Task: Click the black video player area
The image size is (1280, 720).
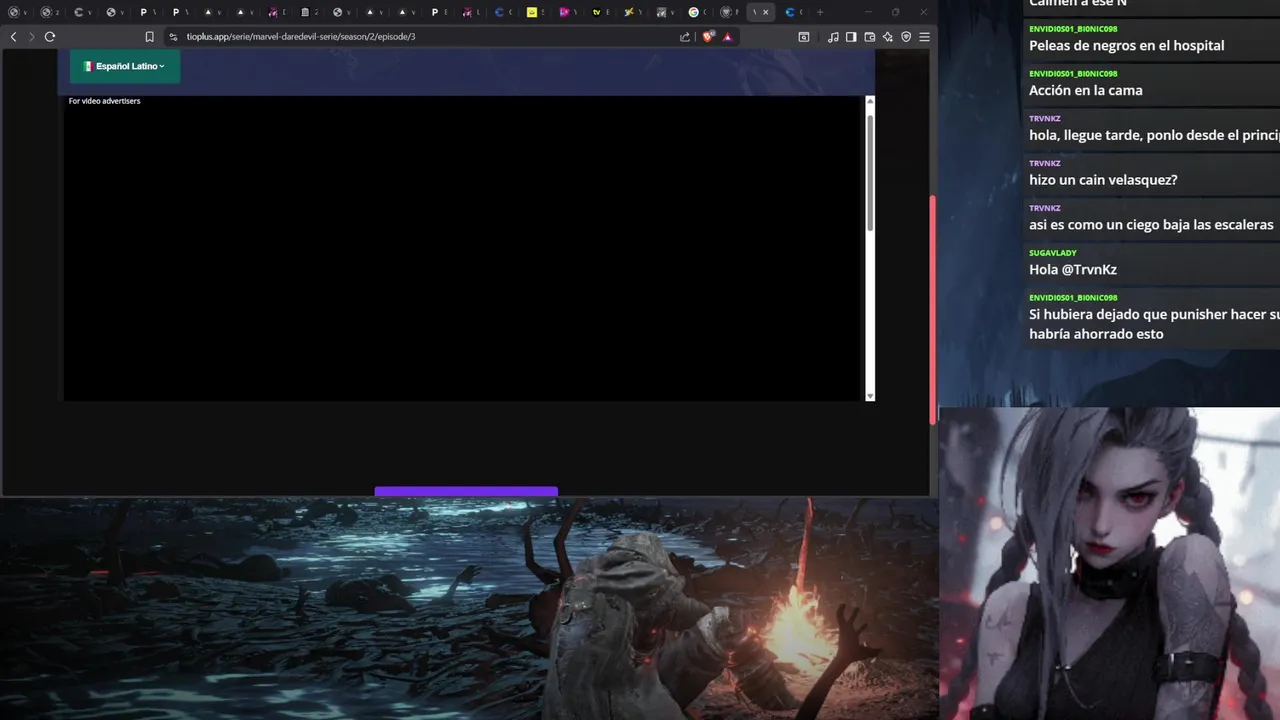Action: point(463,250)
